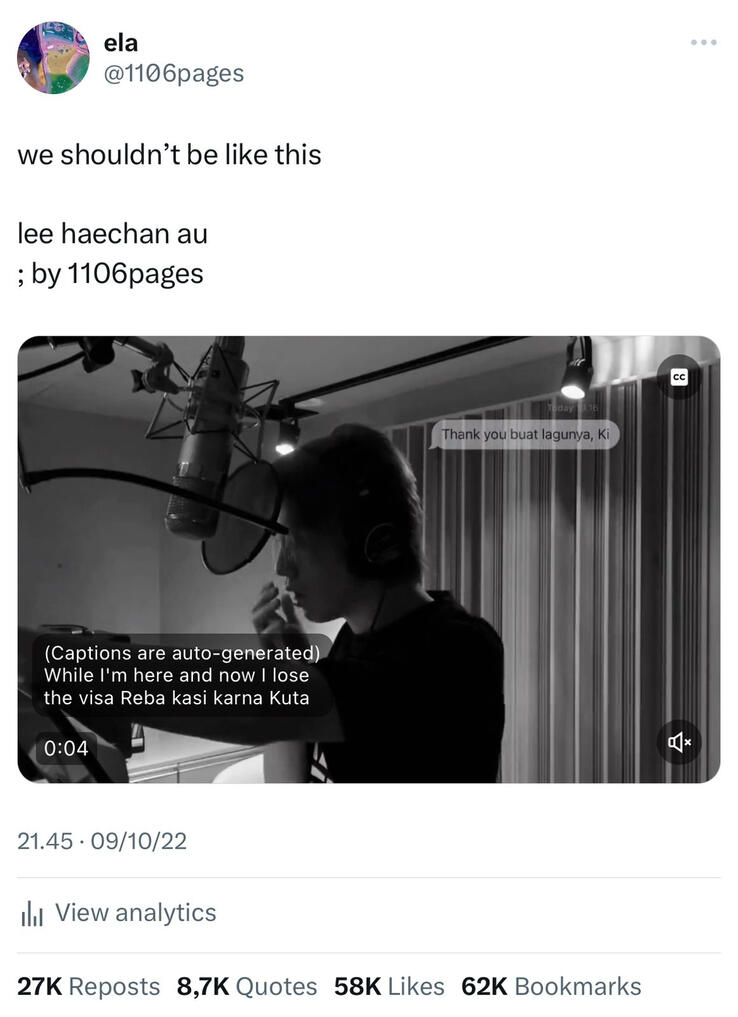Click the display name "ela"
The height and width of the screenshot is (1017, 738).
pyautogui.click(x=121, y=43)
